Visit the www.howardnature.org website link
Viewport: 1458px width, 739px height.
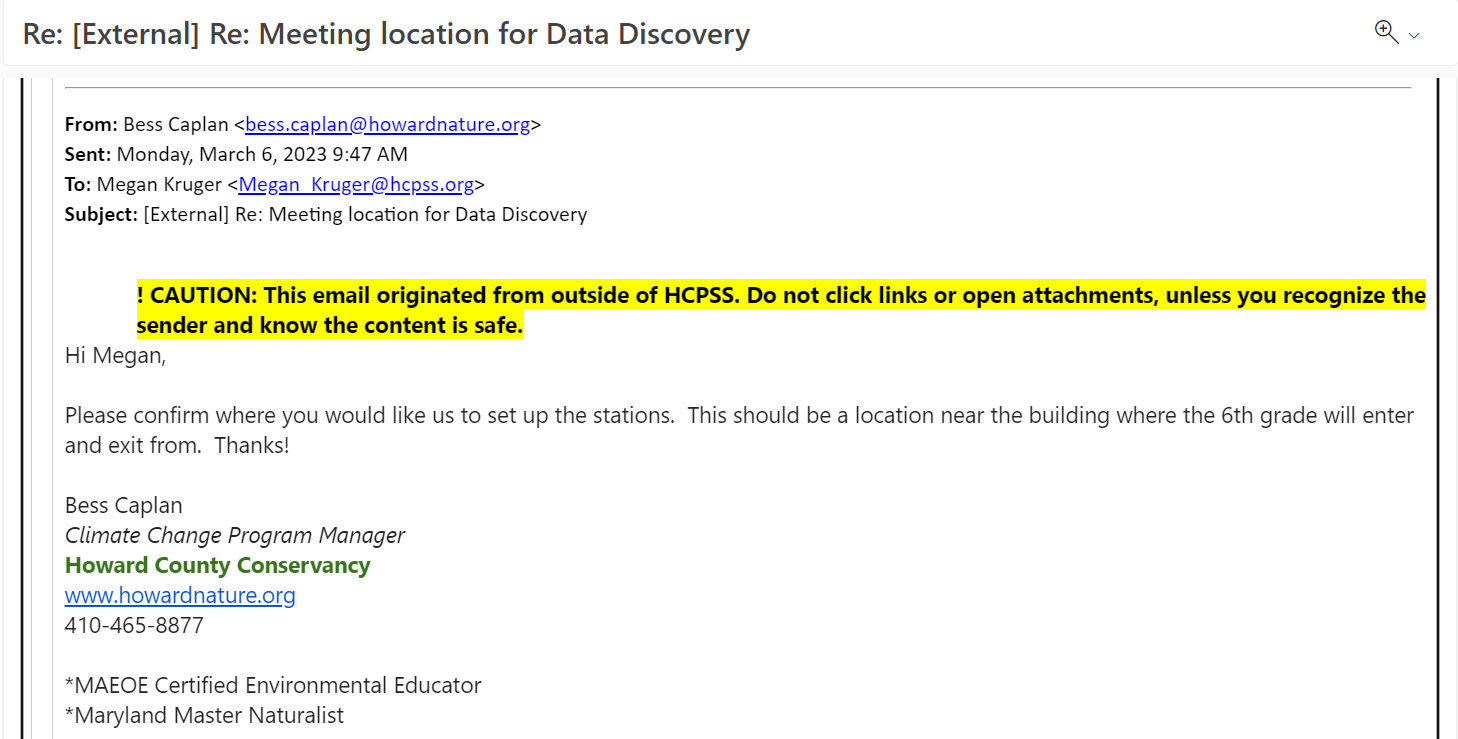point(180,596)
